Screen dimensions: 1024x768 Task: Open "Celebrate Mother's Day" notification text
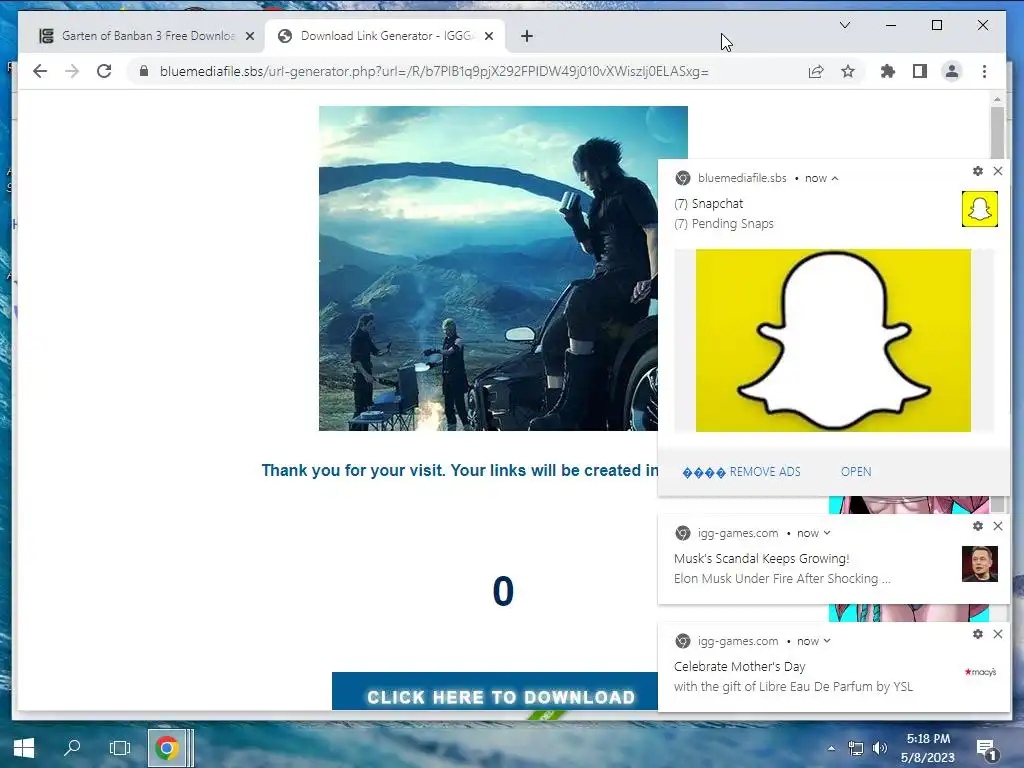pos(739,667)
